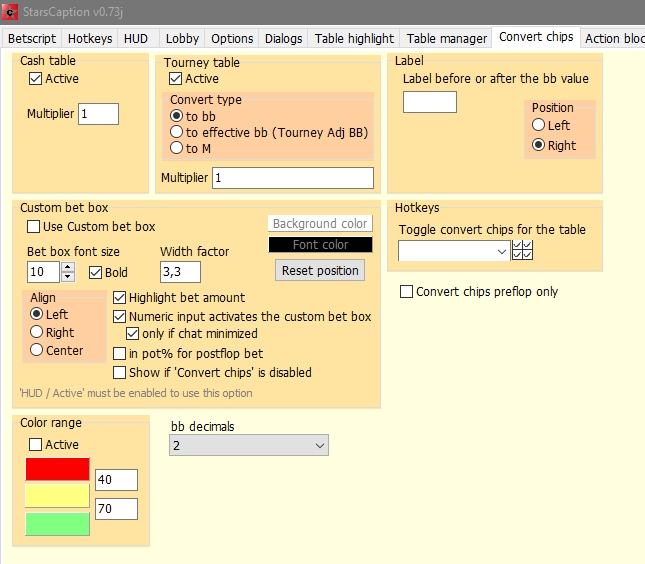Image resolution: width=645 pixels, height=564 pixels.
Task: Select Left alignment radio button
Action: pos(37,314)
